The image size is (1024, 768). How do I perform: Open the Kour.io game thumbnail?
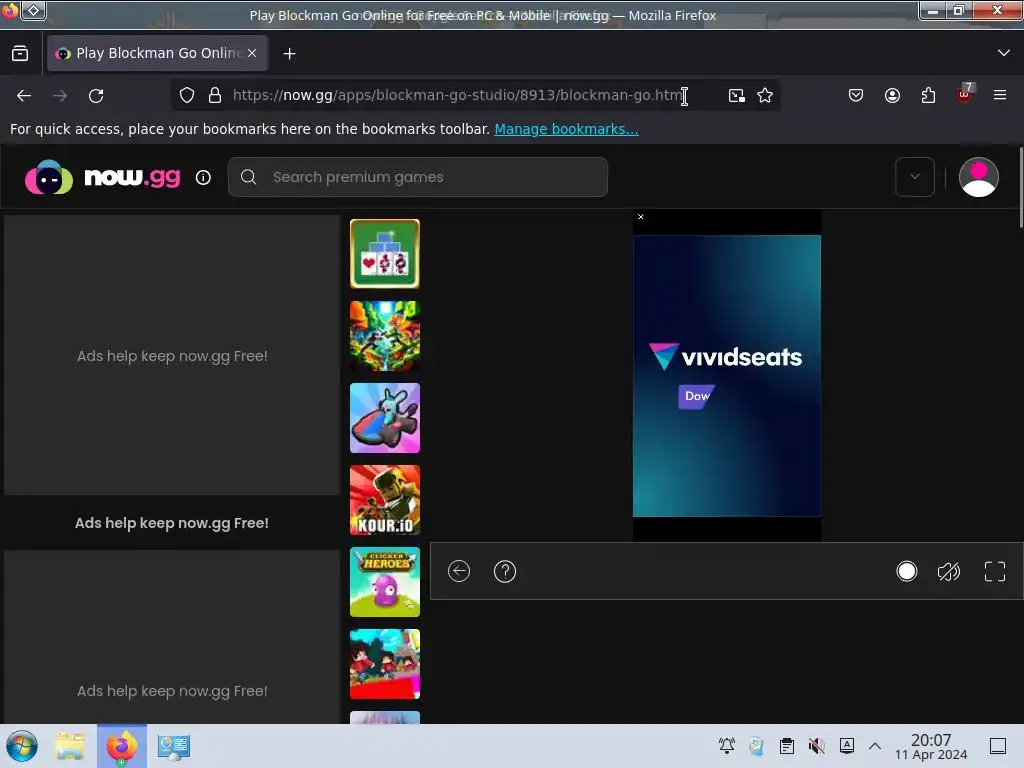tap(385, 500)
